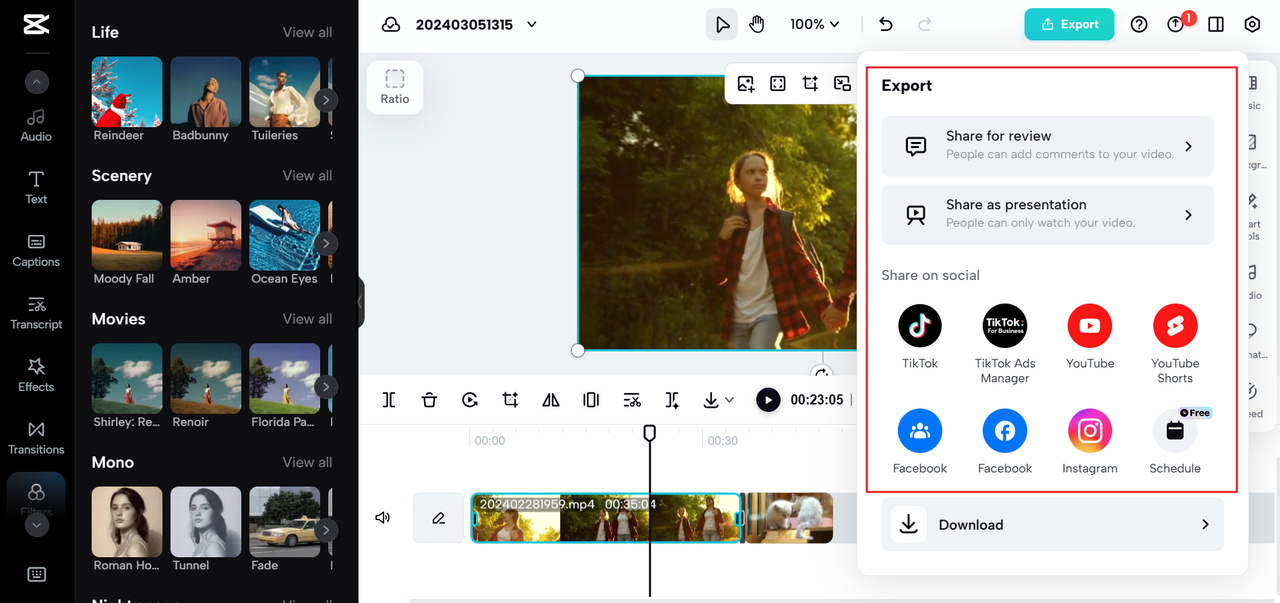Open the Audio panel in sidebar
Screen dimensions: 1280x603
(x=36, y=125)
